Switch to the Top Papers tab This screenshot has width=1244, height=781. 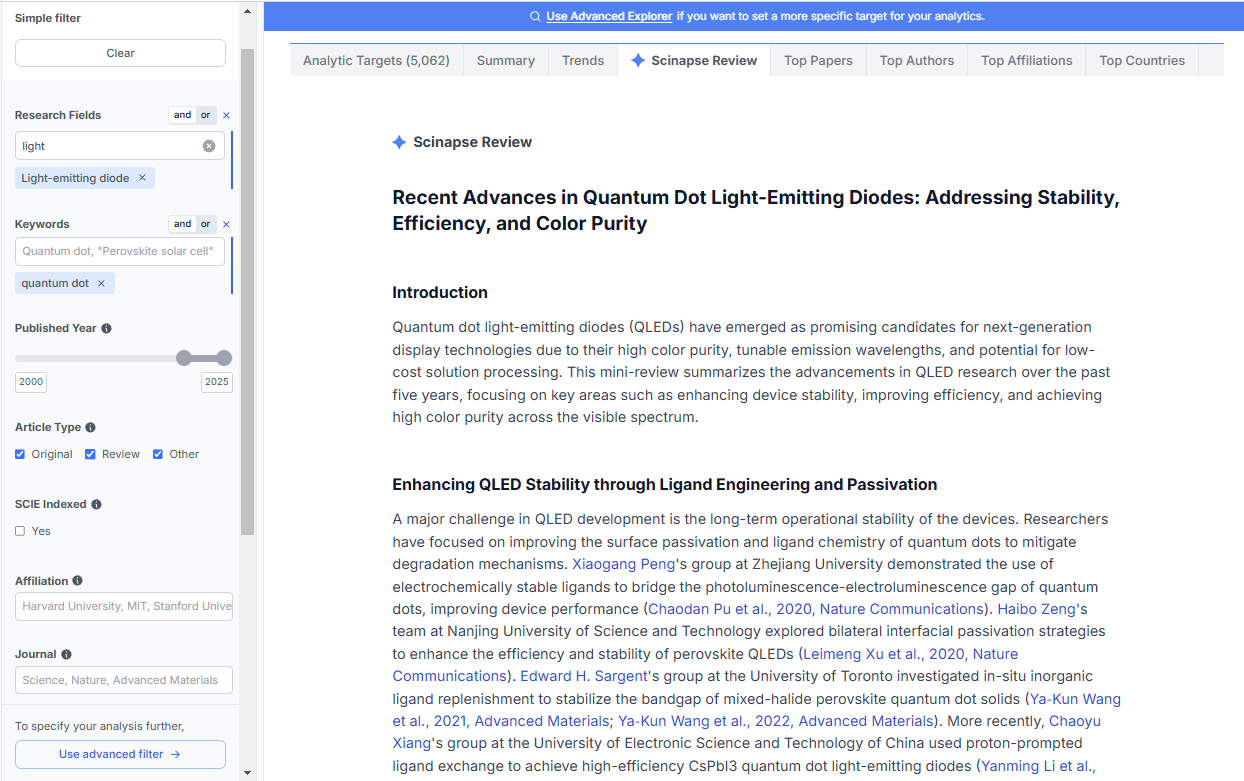pyautogui.click(x=818, y=60)
